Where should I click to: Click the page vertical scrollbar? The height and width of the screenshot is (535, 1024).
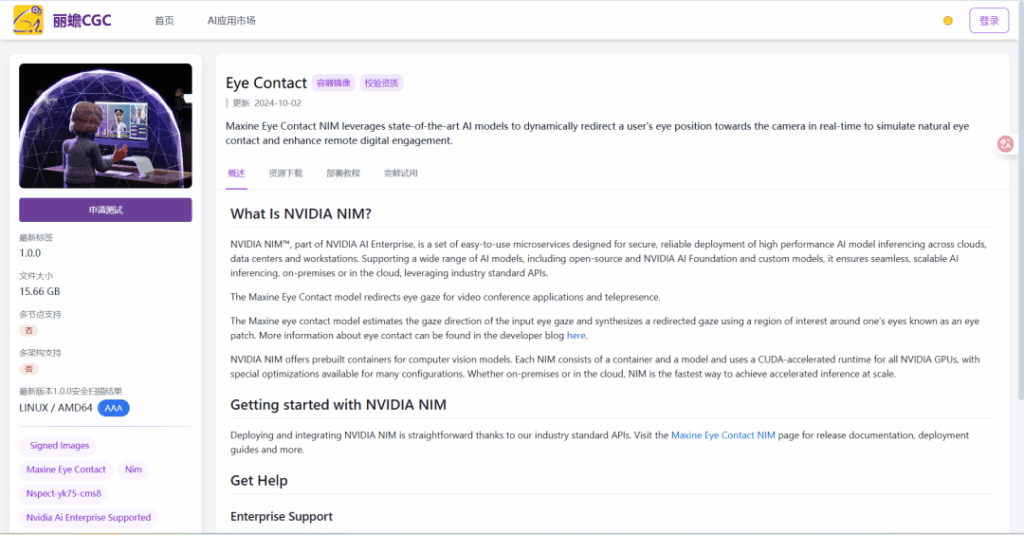pos(1020,203)
